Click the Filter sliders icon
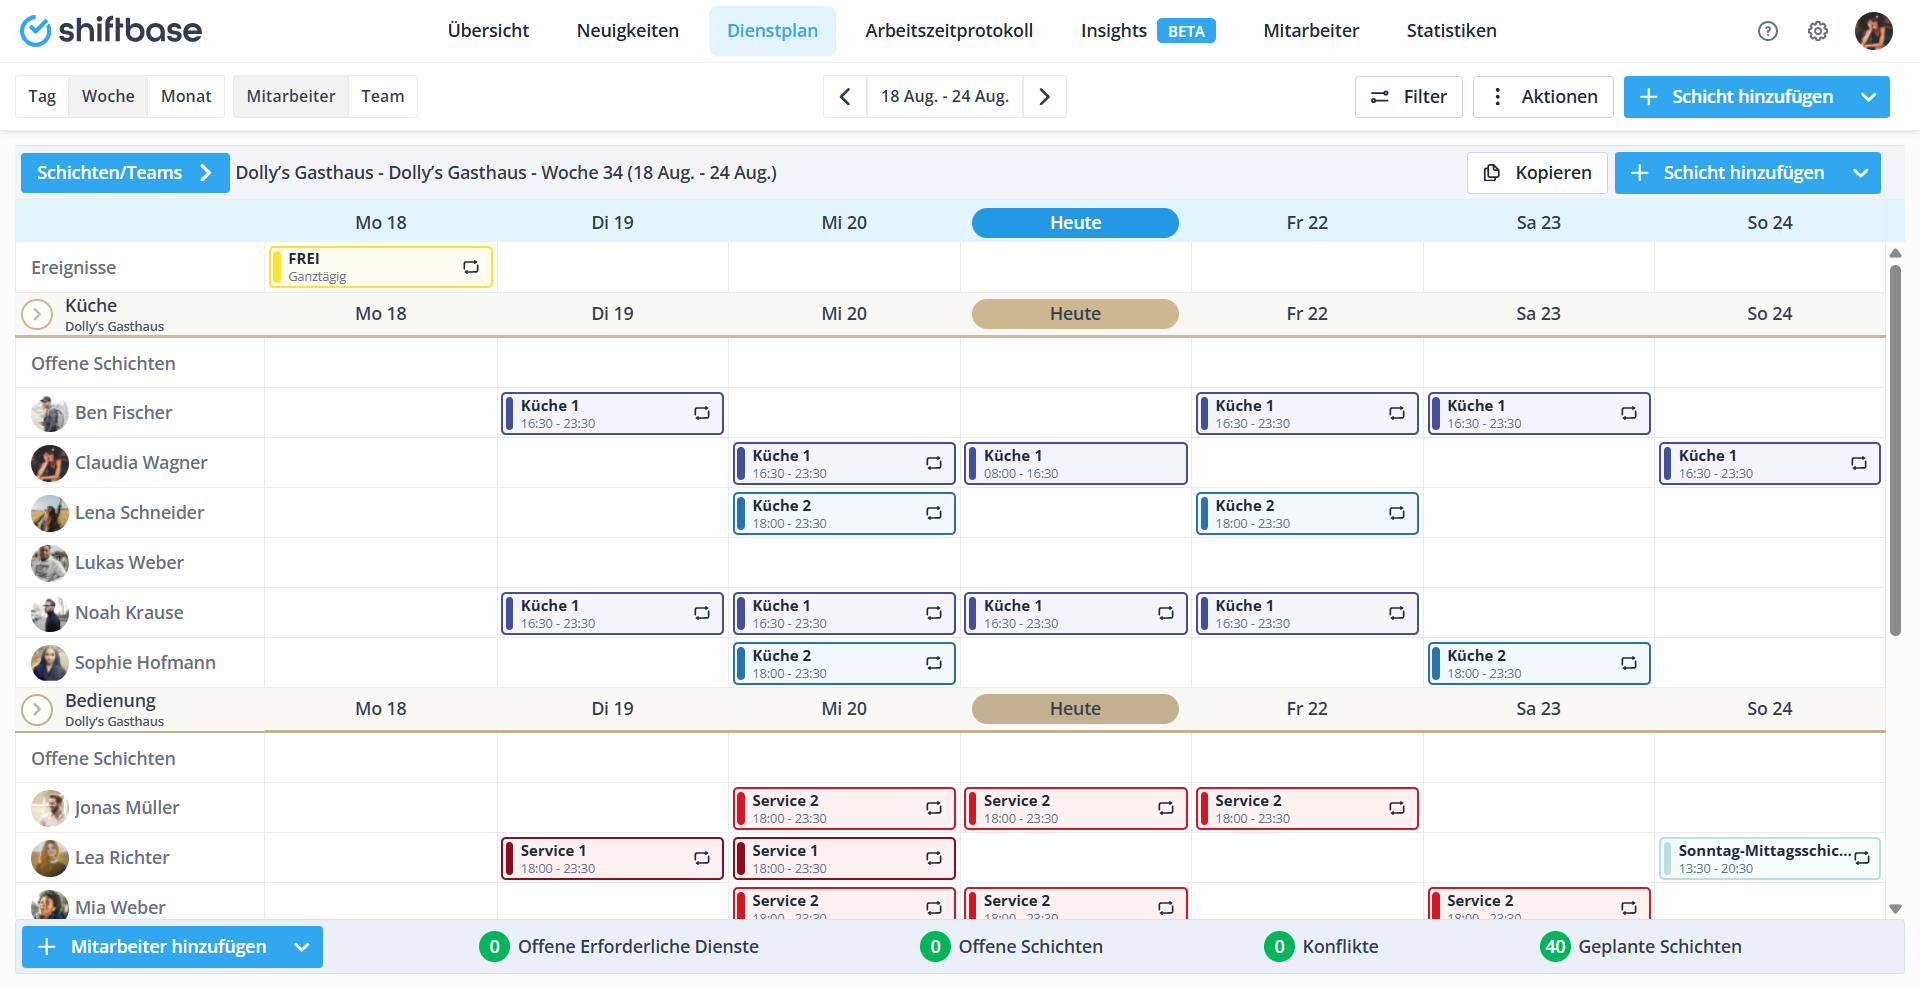This screenshot has height=989, width=1920. 1380,97
